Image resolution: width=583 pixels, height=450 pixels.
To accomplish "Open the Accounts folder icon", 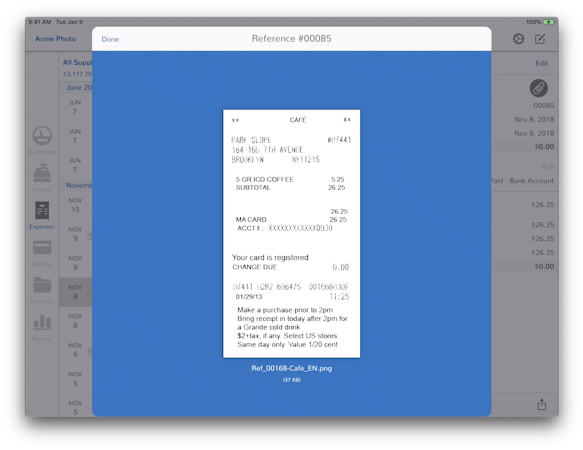I will [42, 285].
